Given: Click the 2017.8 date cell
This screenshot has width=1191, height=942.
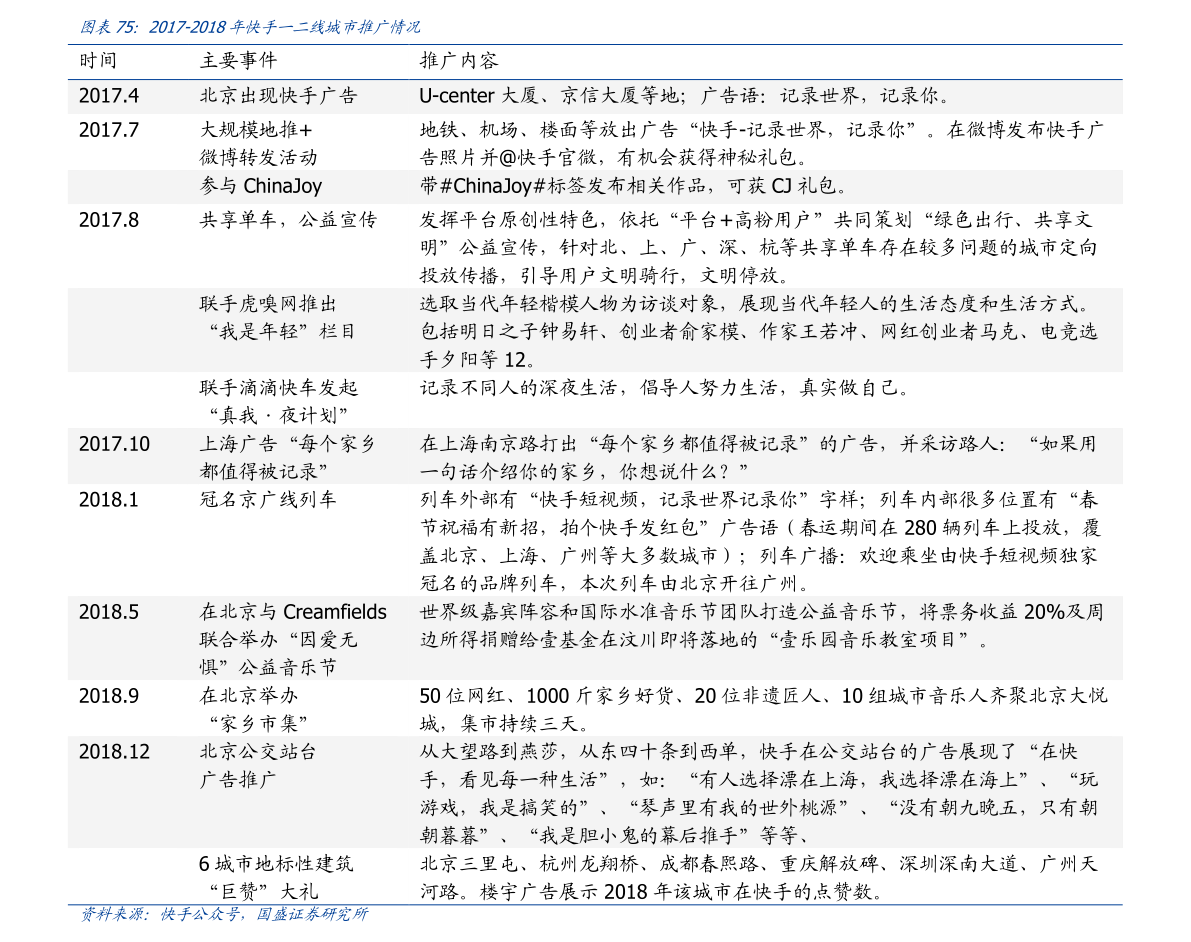Looking at the screenshot, I should [109, 220].
